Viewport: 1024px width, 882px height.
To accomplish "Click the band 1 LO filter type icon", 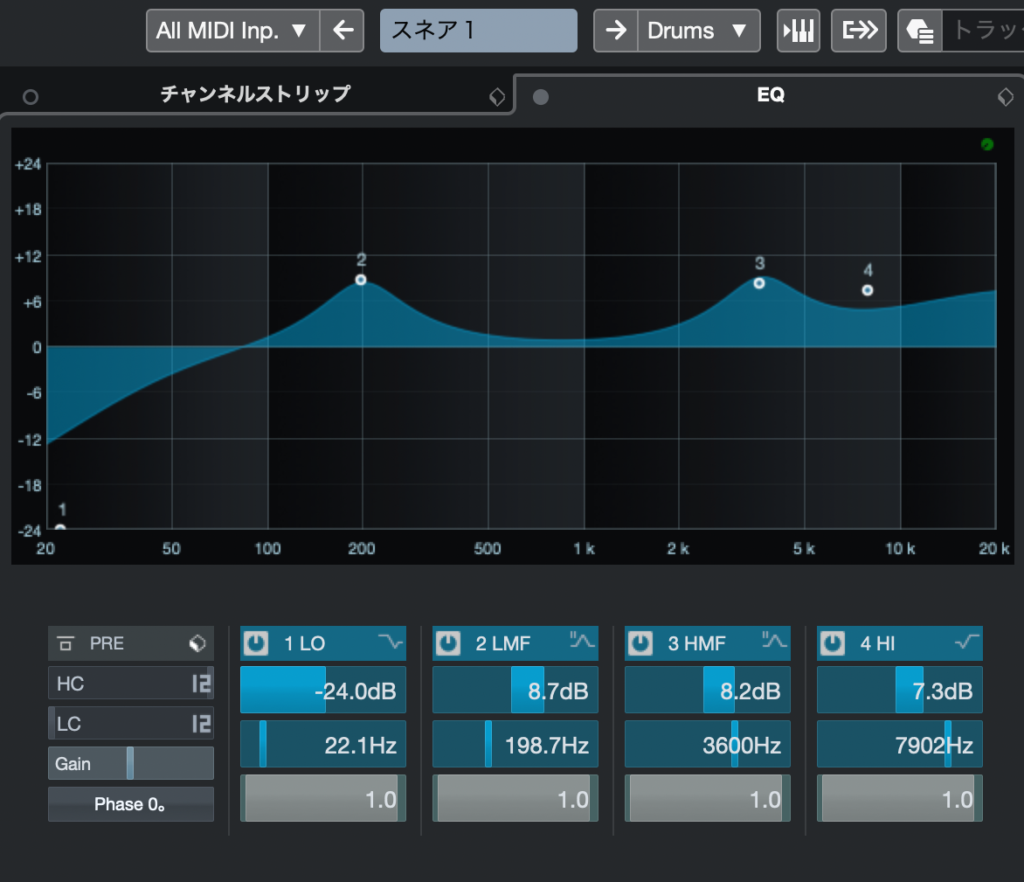I will pyautogui.click(x=388, y=643).
